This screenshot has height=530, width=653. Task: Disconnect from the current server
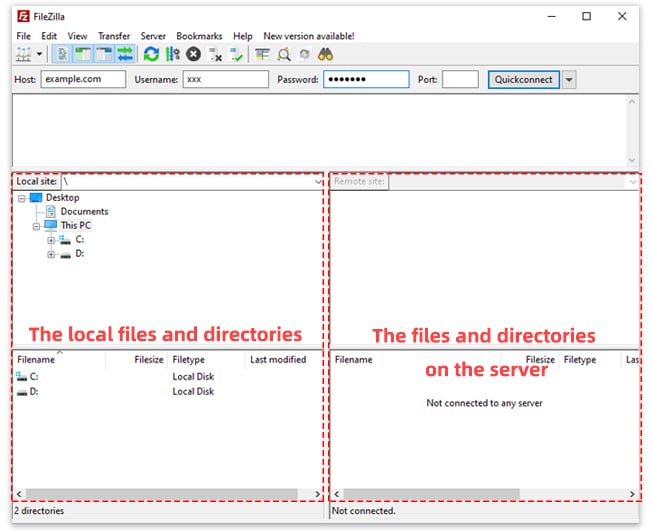[x=215, y=54]
